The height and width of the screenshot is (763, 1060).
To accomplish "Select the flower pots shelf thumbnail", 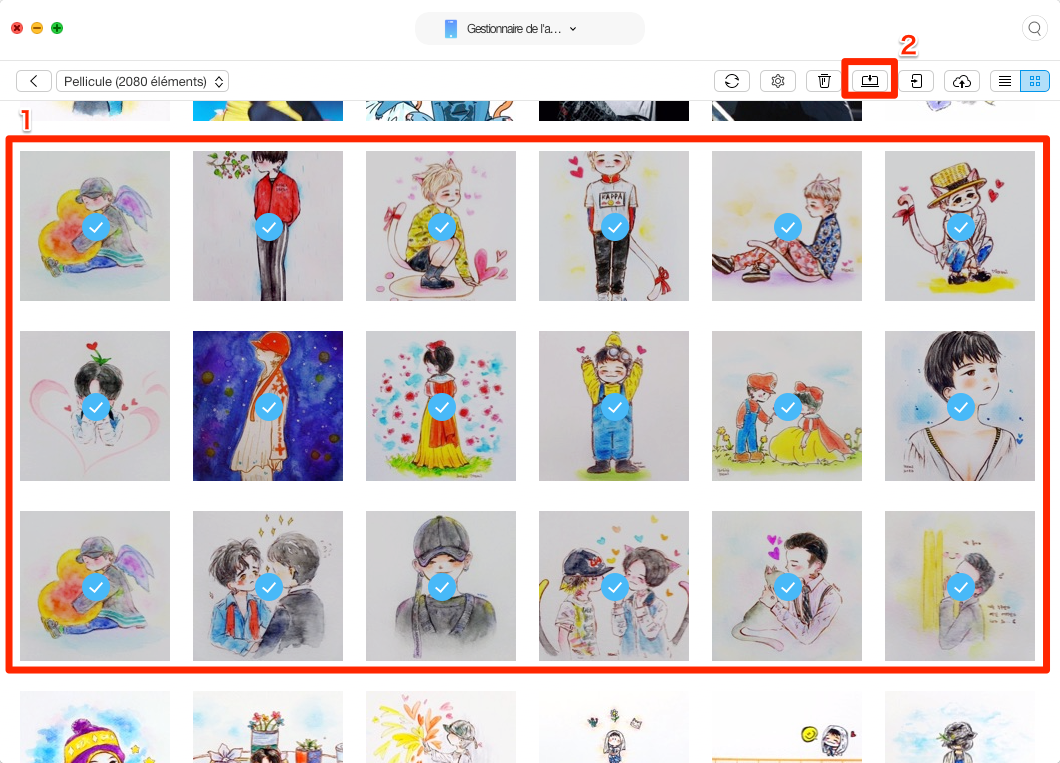I will click(x=268, y=727).
